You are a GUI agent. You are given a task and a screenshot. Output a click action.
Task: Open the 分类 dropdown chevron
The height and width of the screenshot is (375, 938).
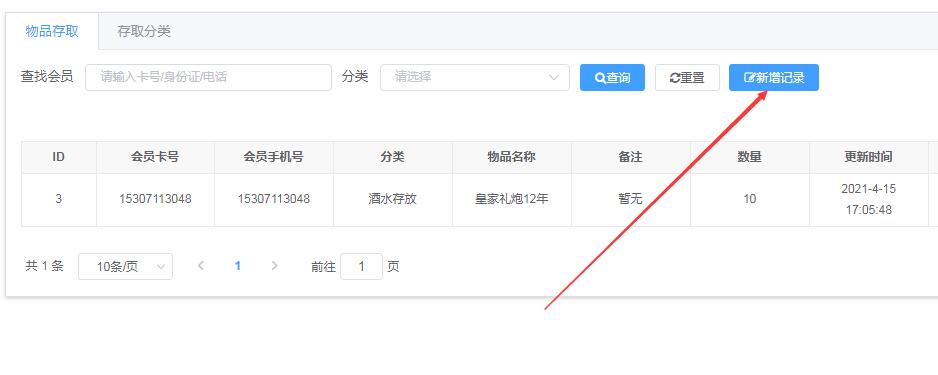click(x=554, y=77)
